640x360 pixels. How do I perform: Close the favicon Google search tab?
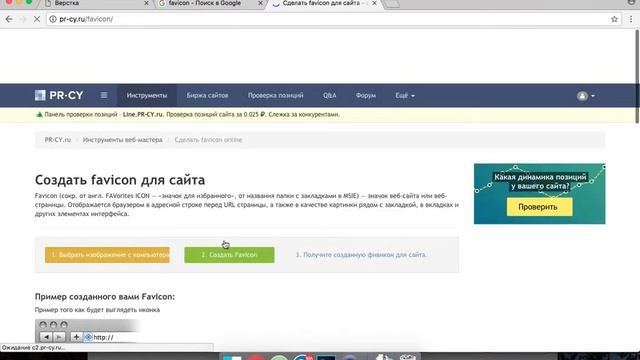[260, 3]
